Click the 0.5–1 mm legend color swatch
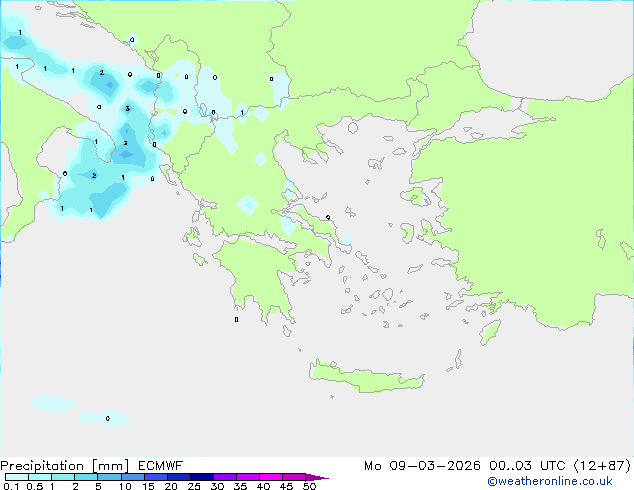The width and height of the screenshot is (634, 490). pos(40,477)
